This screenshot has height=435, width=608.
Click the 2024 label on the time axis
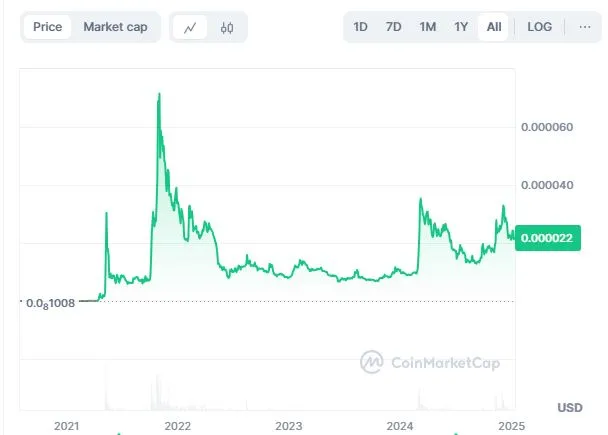click(x=400, y=426)
